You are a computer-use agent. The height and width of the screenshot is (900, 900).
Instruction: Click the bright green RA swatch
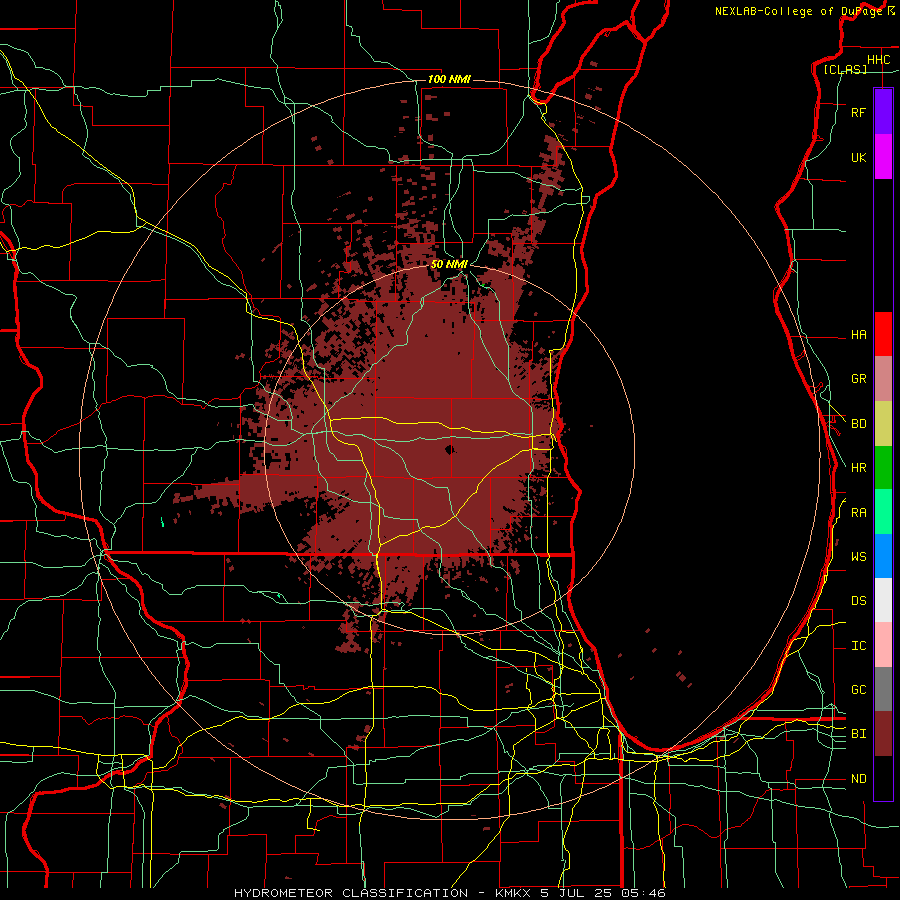pos(883,512)
